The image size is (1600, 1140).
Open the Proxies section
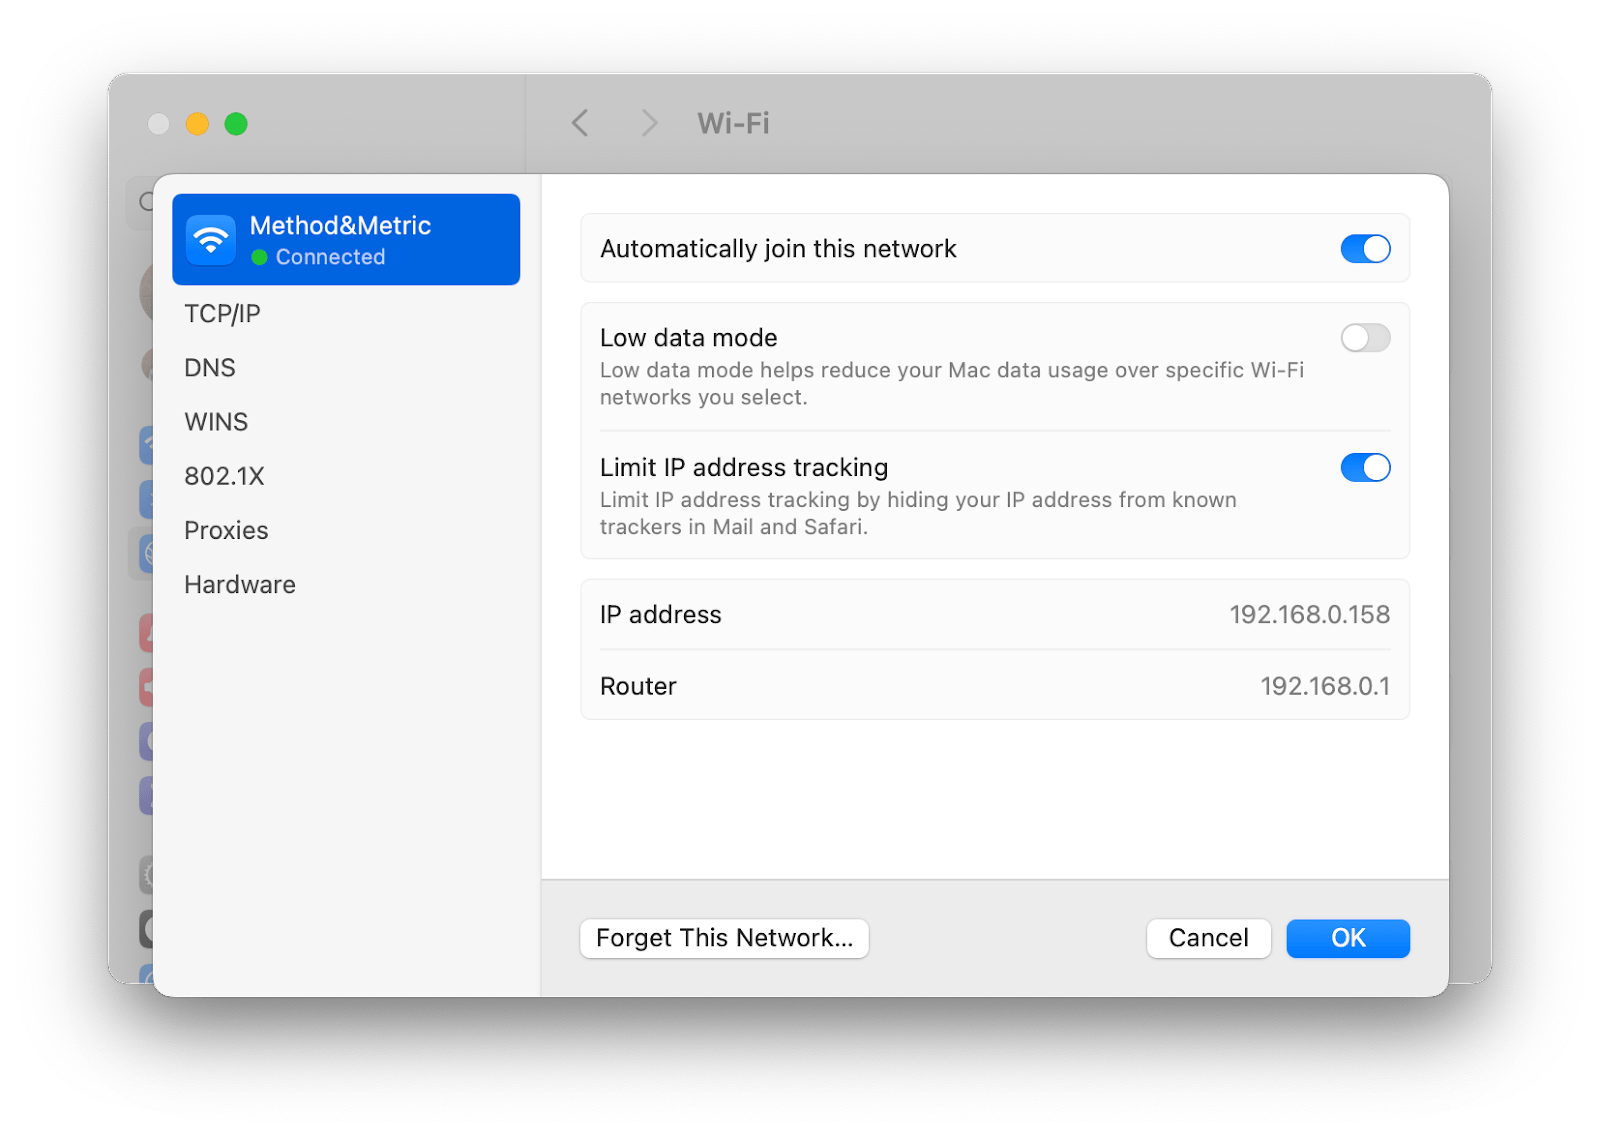[x=226, y=530]
